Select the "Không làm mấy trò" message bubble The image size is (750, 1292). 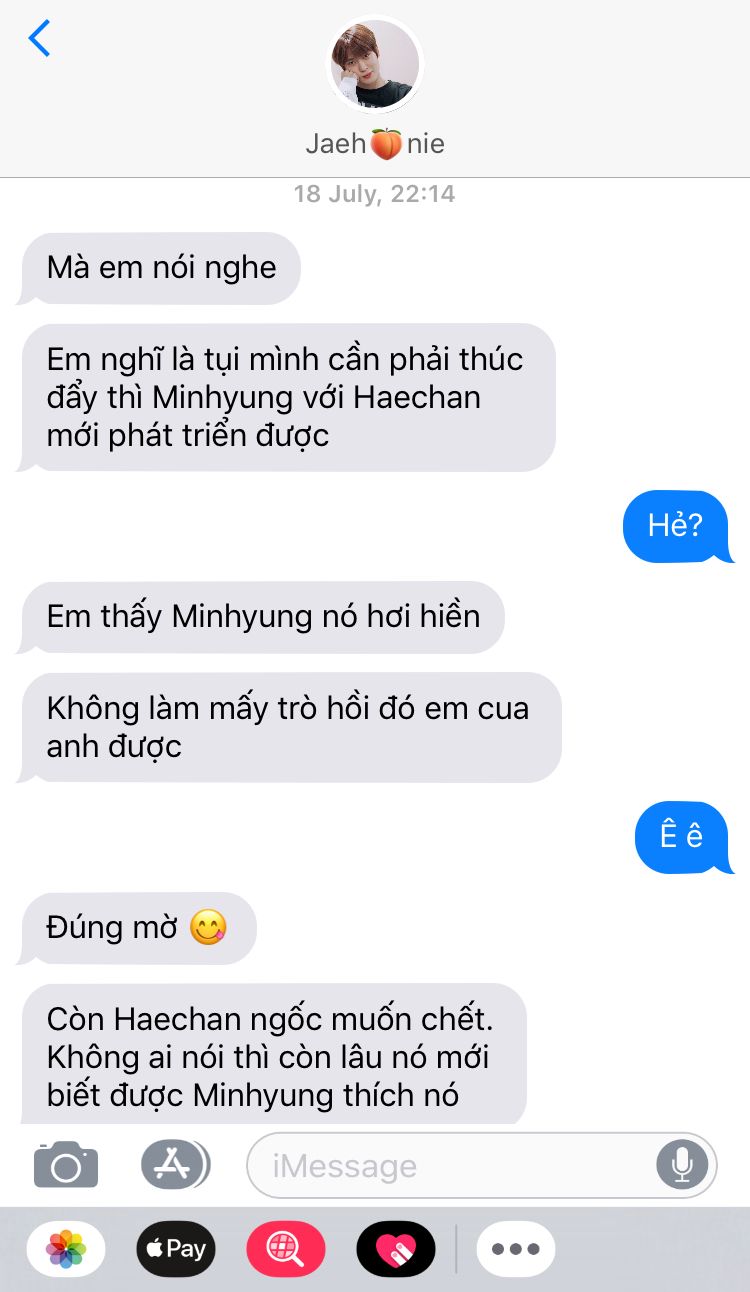[290, 727]
